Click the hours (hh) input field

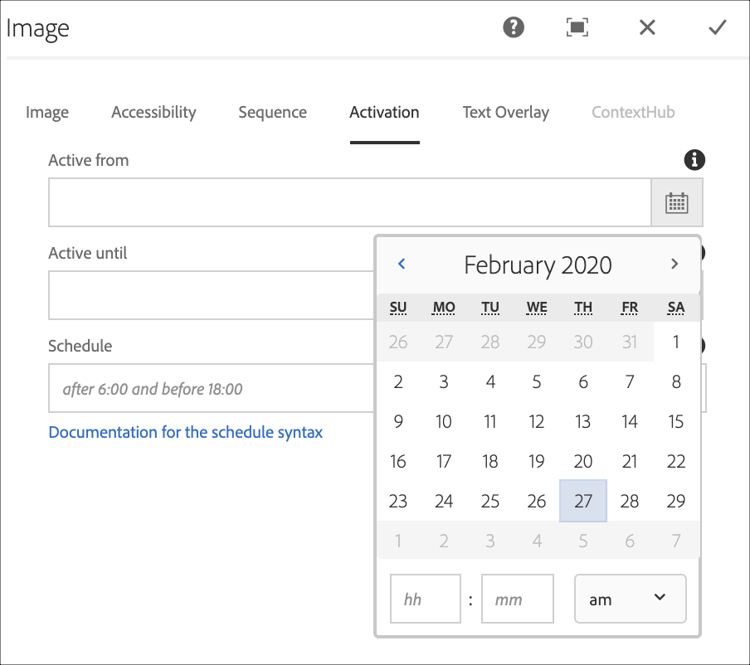pyautogui.click(x=425, y=599)
